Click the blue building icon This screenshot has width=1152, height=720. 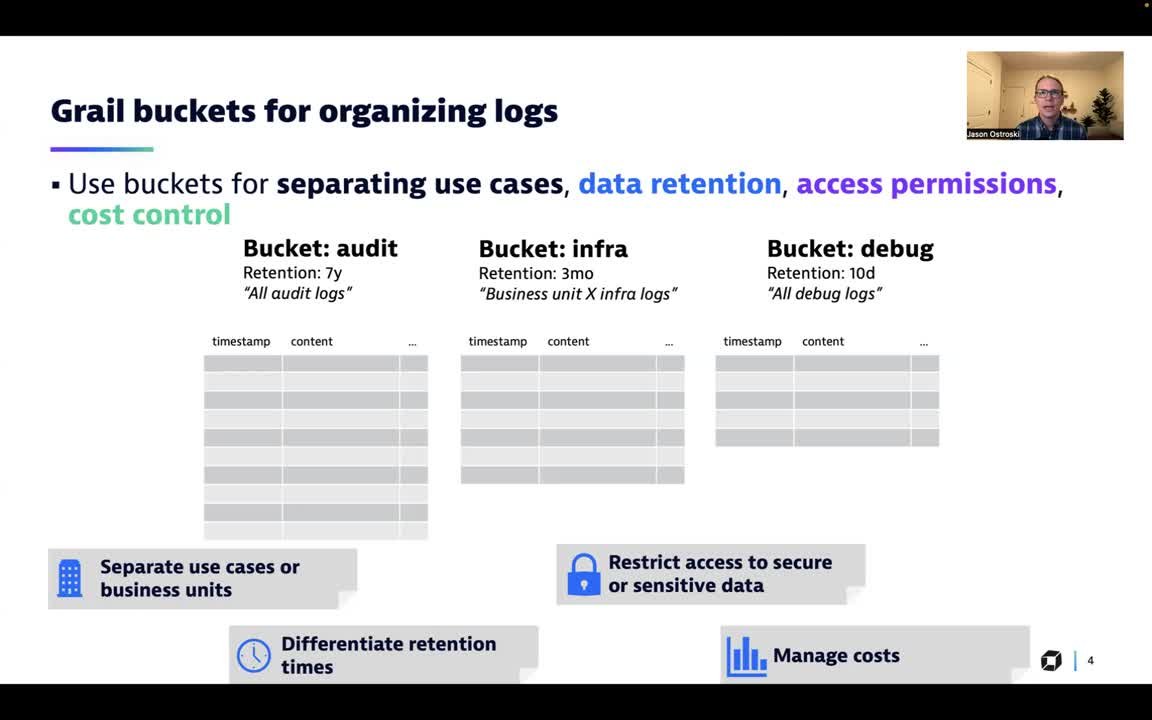click(x=70, y=578)
